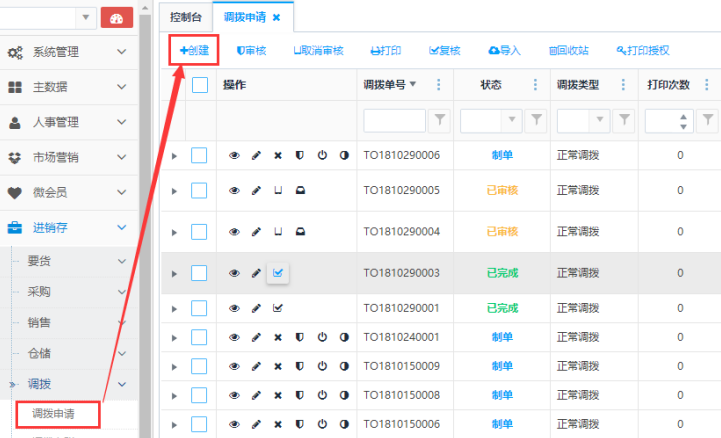This screenshot has height=438, width=721.
Task: Click the power icon for TO1810150008
Action: 322,396
